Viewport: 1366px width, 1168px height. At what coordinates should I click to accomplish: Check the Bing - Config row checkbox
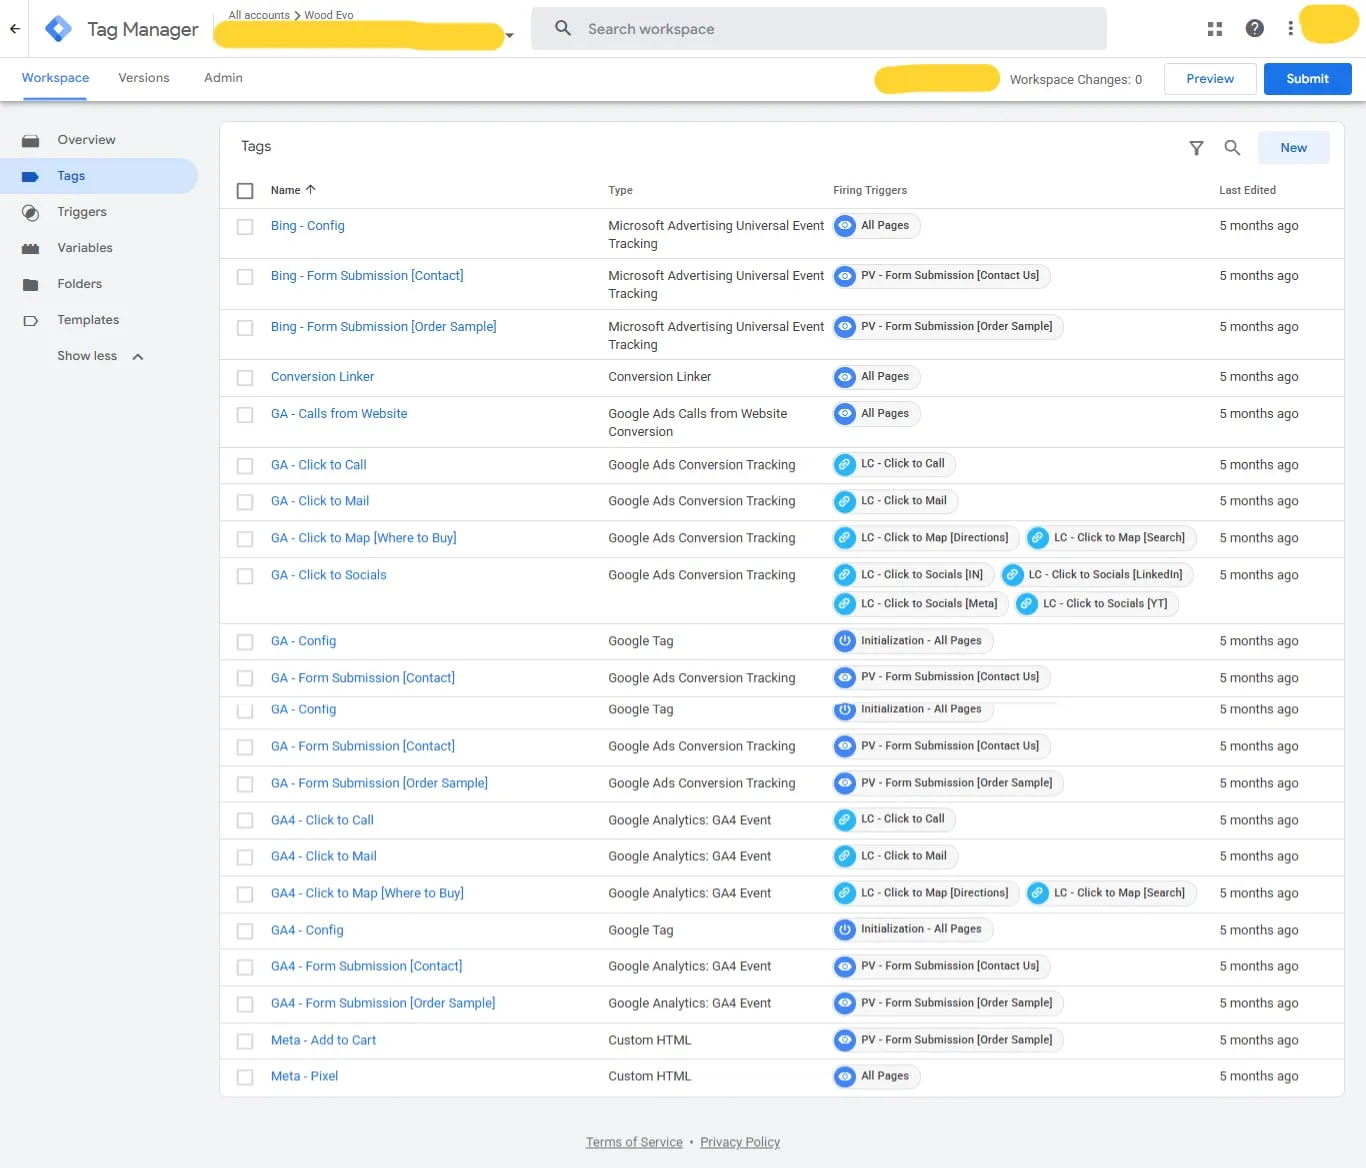click(245, 227)
